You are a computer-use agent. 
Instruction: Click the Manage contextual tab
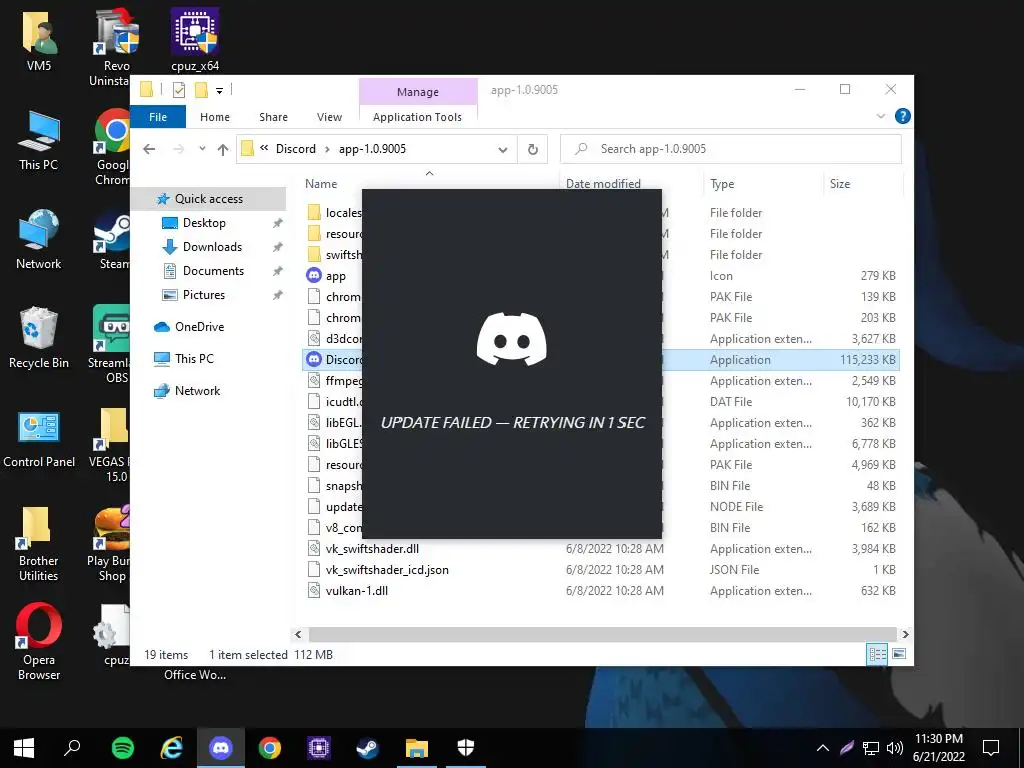click(x=418, y=92)
